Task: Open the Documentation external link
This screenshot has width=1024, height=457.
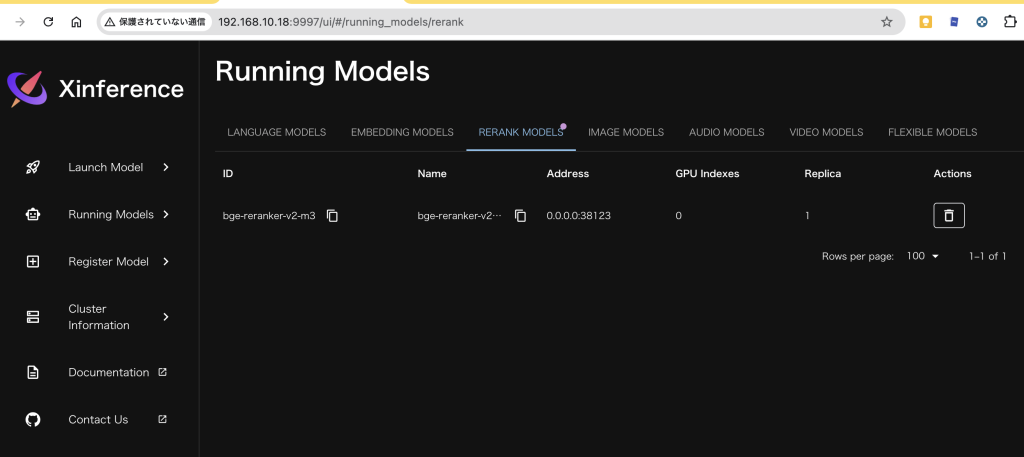Action: click(162, 372)
